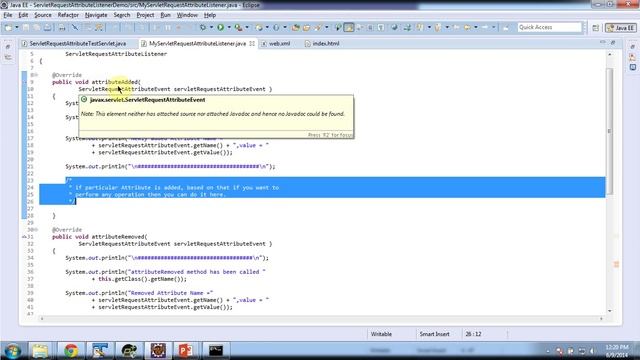Open the dropdown arrow beside globe icon
The height and width of the screenshot is (360, 640).
tap(267, 27)
